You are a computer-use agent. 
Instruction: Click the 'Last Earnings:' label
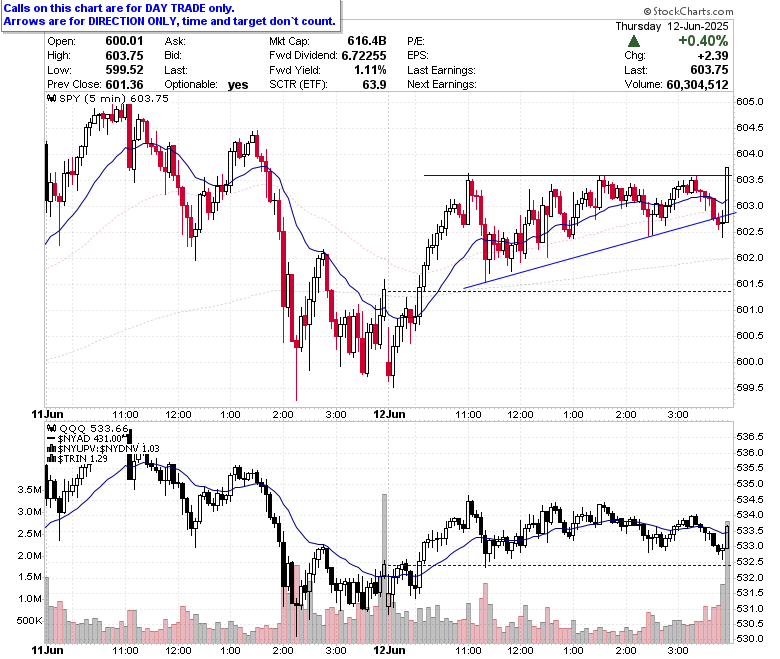point(441,70)
